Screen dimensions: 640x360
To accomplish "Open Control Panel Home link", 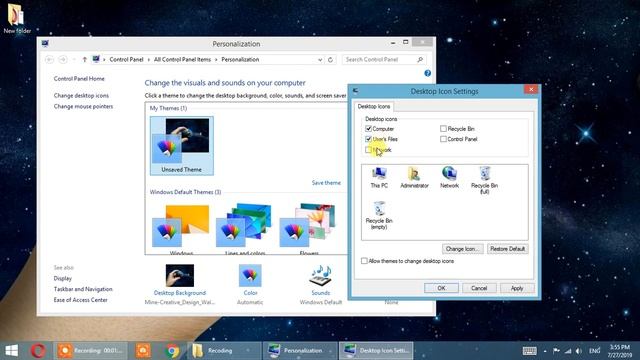I will pyautogui.click(x=79, y=79).
